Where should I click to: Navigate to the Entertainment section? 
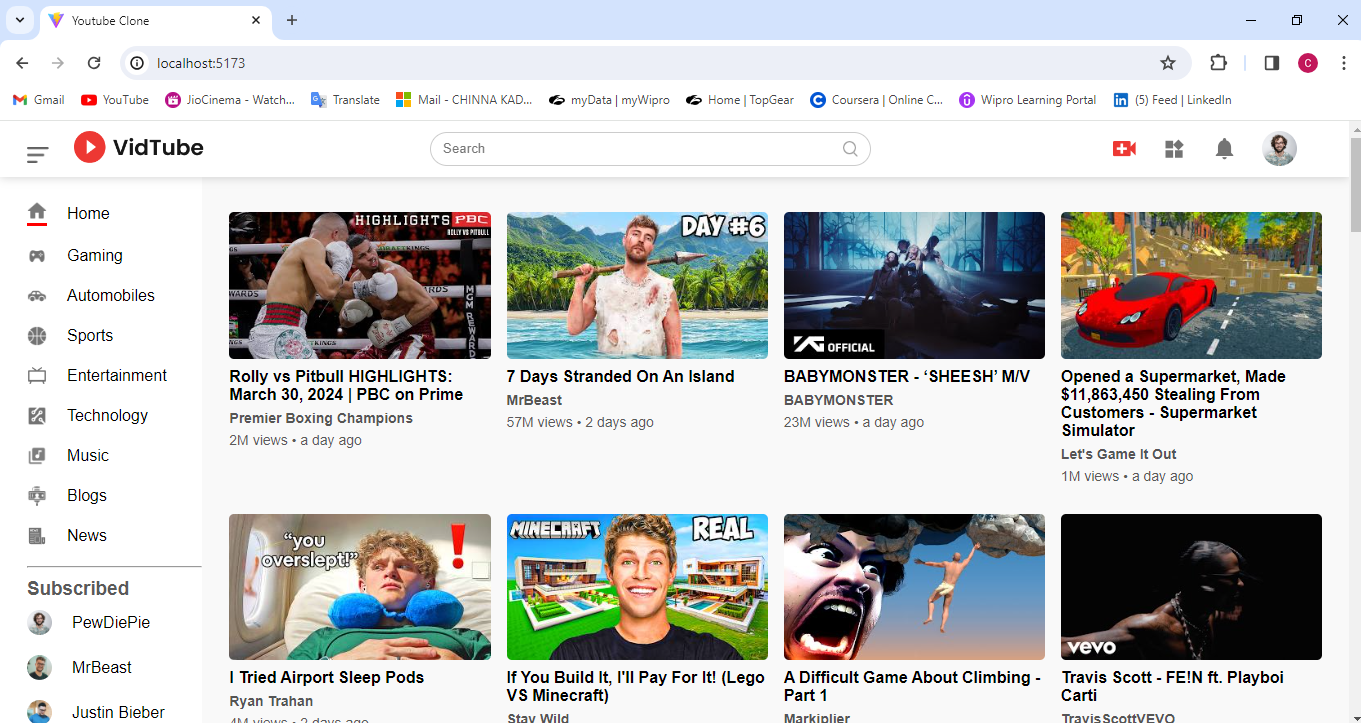tap(116, 375)
